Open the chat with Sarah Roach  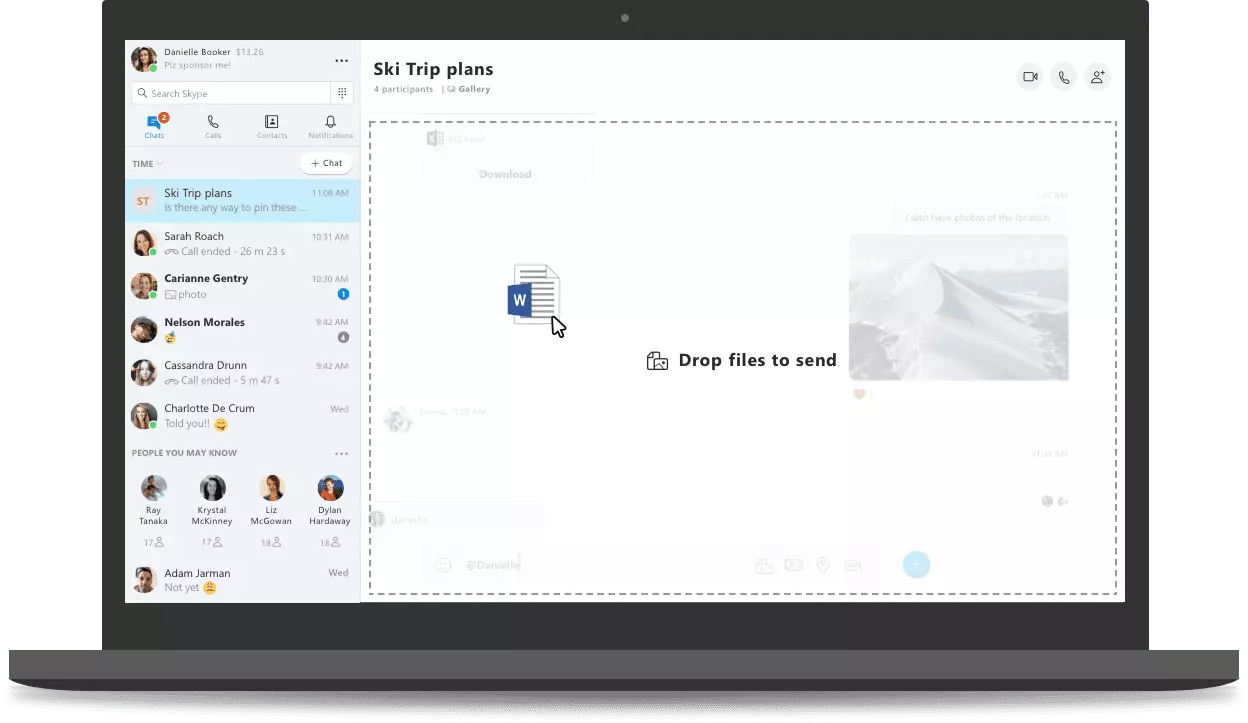click(x=242, y=243)
